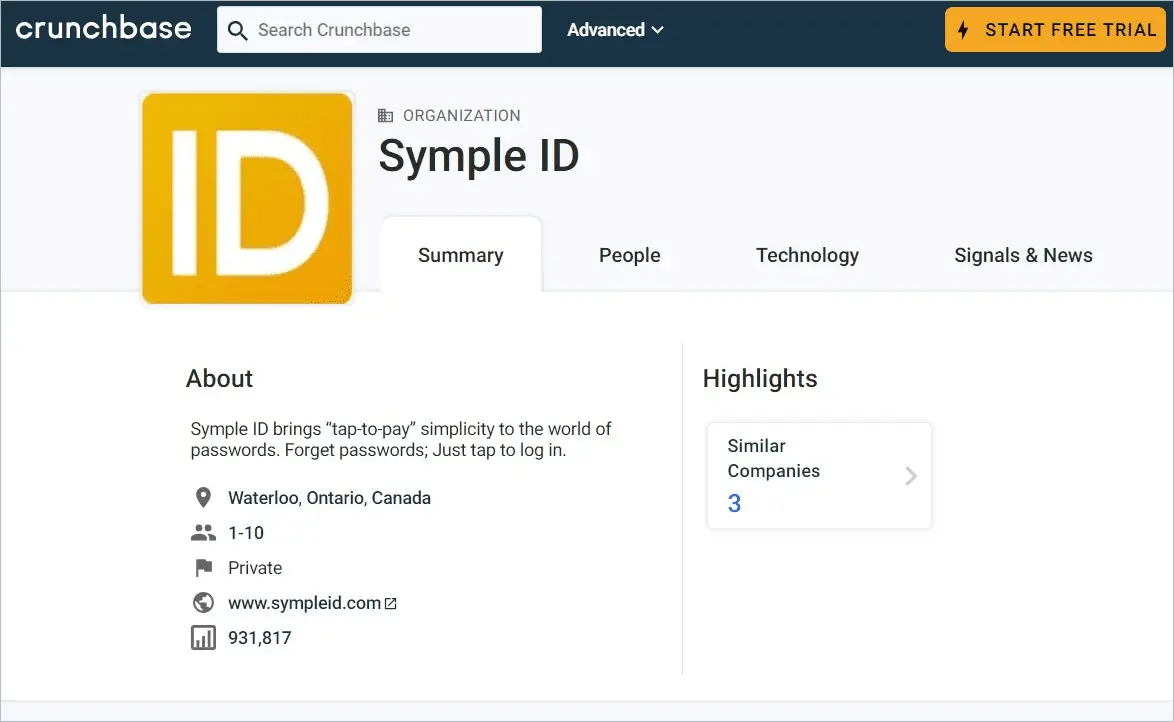Click the Similar Companies count 3
1174x722 pixels.
pyautogui.click(x=734, y=503)
